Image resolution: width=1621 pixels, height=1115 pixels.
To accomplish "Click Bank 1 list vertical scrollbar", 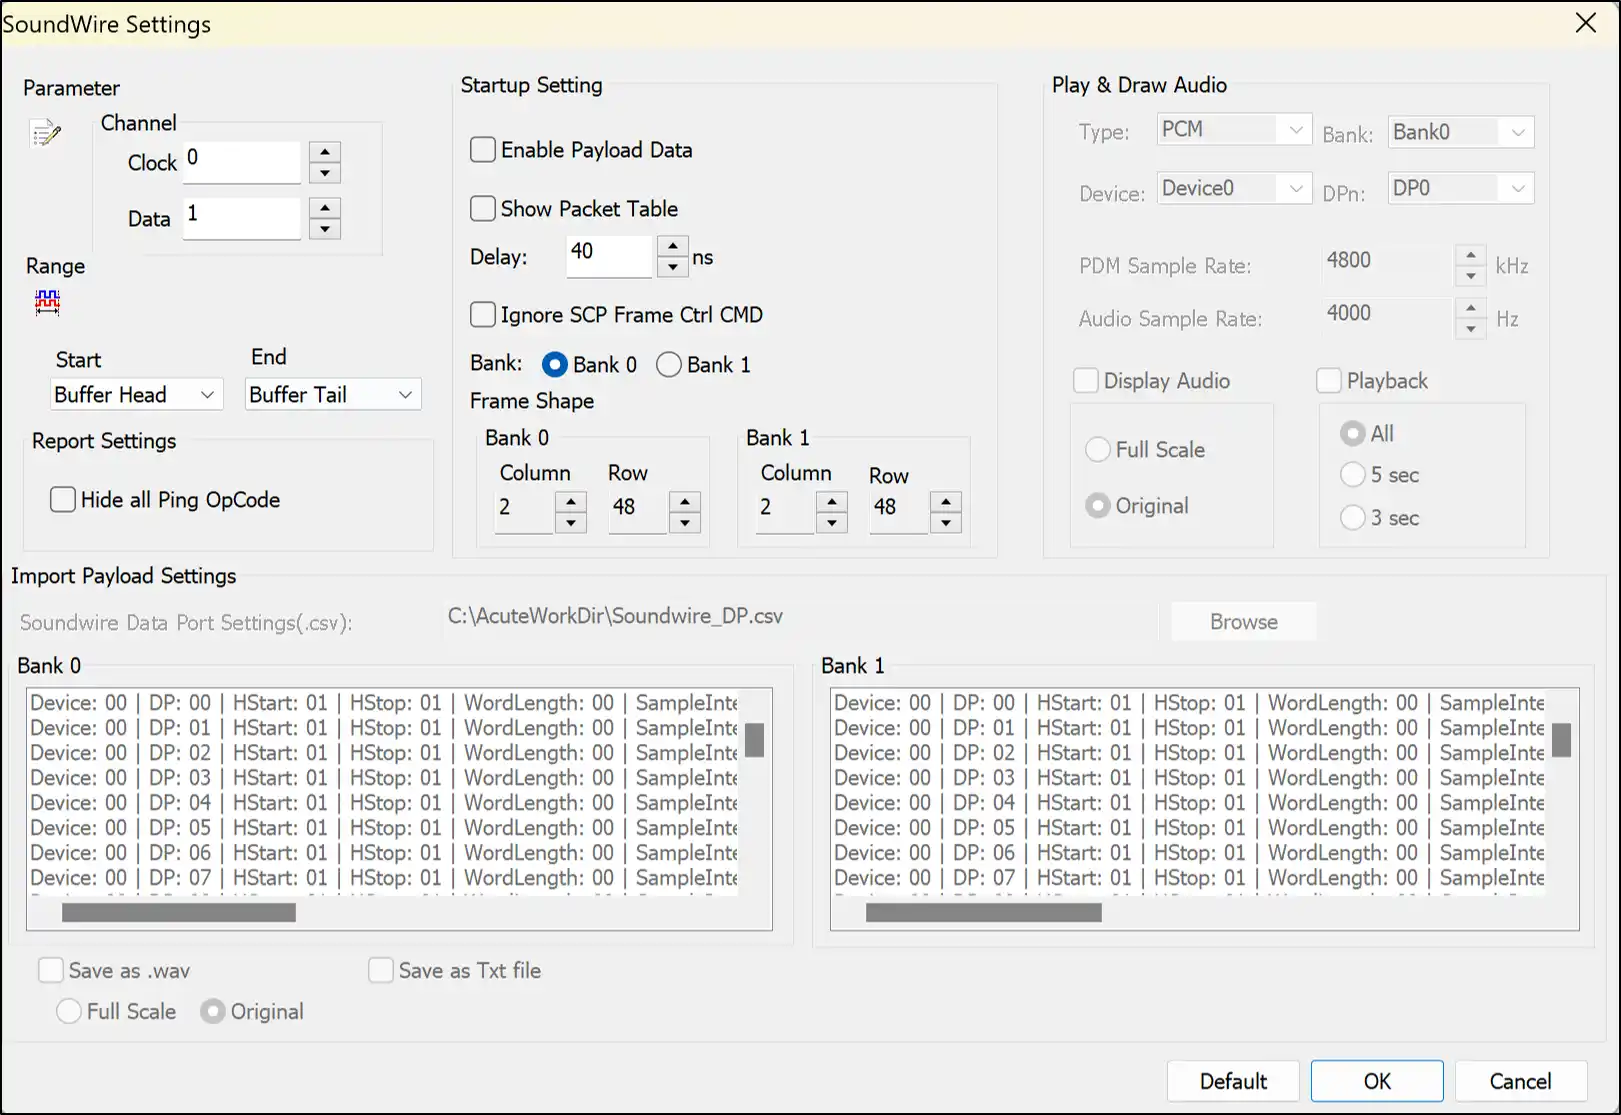I will pyautogui.click(x=1560, y=740).
